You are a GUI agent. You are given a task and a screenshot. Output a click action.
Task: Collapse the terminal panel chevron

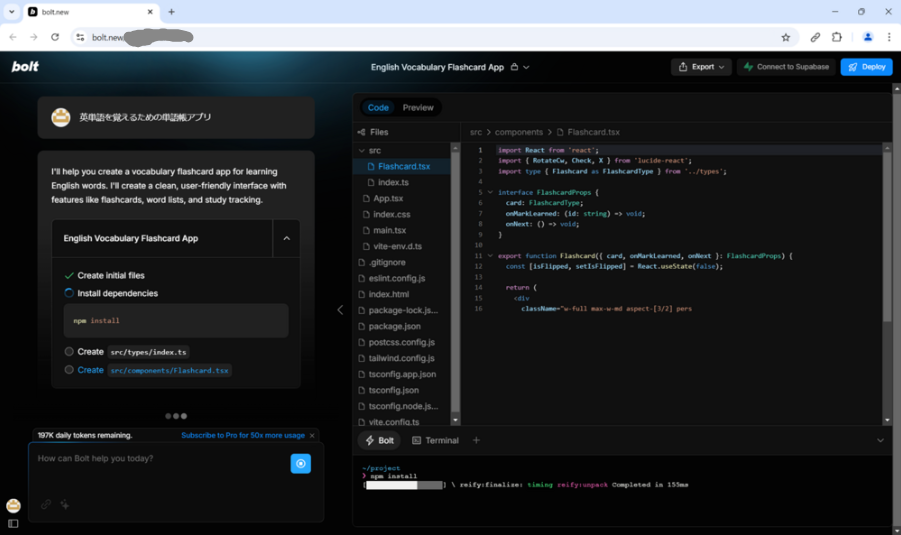click(x=880, y=441)
